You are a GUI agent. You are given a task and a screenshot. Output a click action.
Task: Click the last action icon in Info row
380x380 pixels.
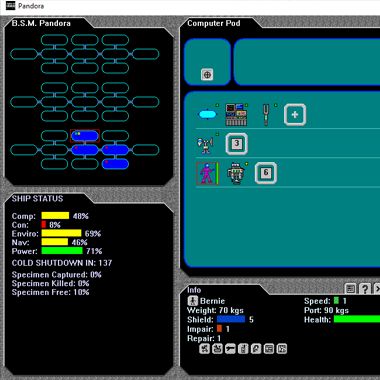coord(282,349)
